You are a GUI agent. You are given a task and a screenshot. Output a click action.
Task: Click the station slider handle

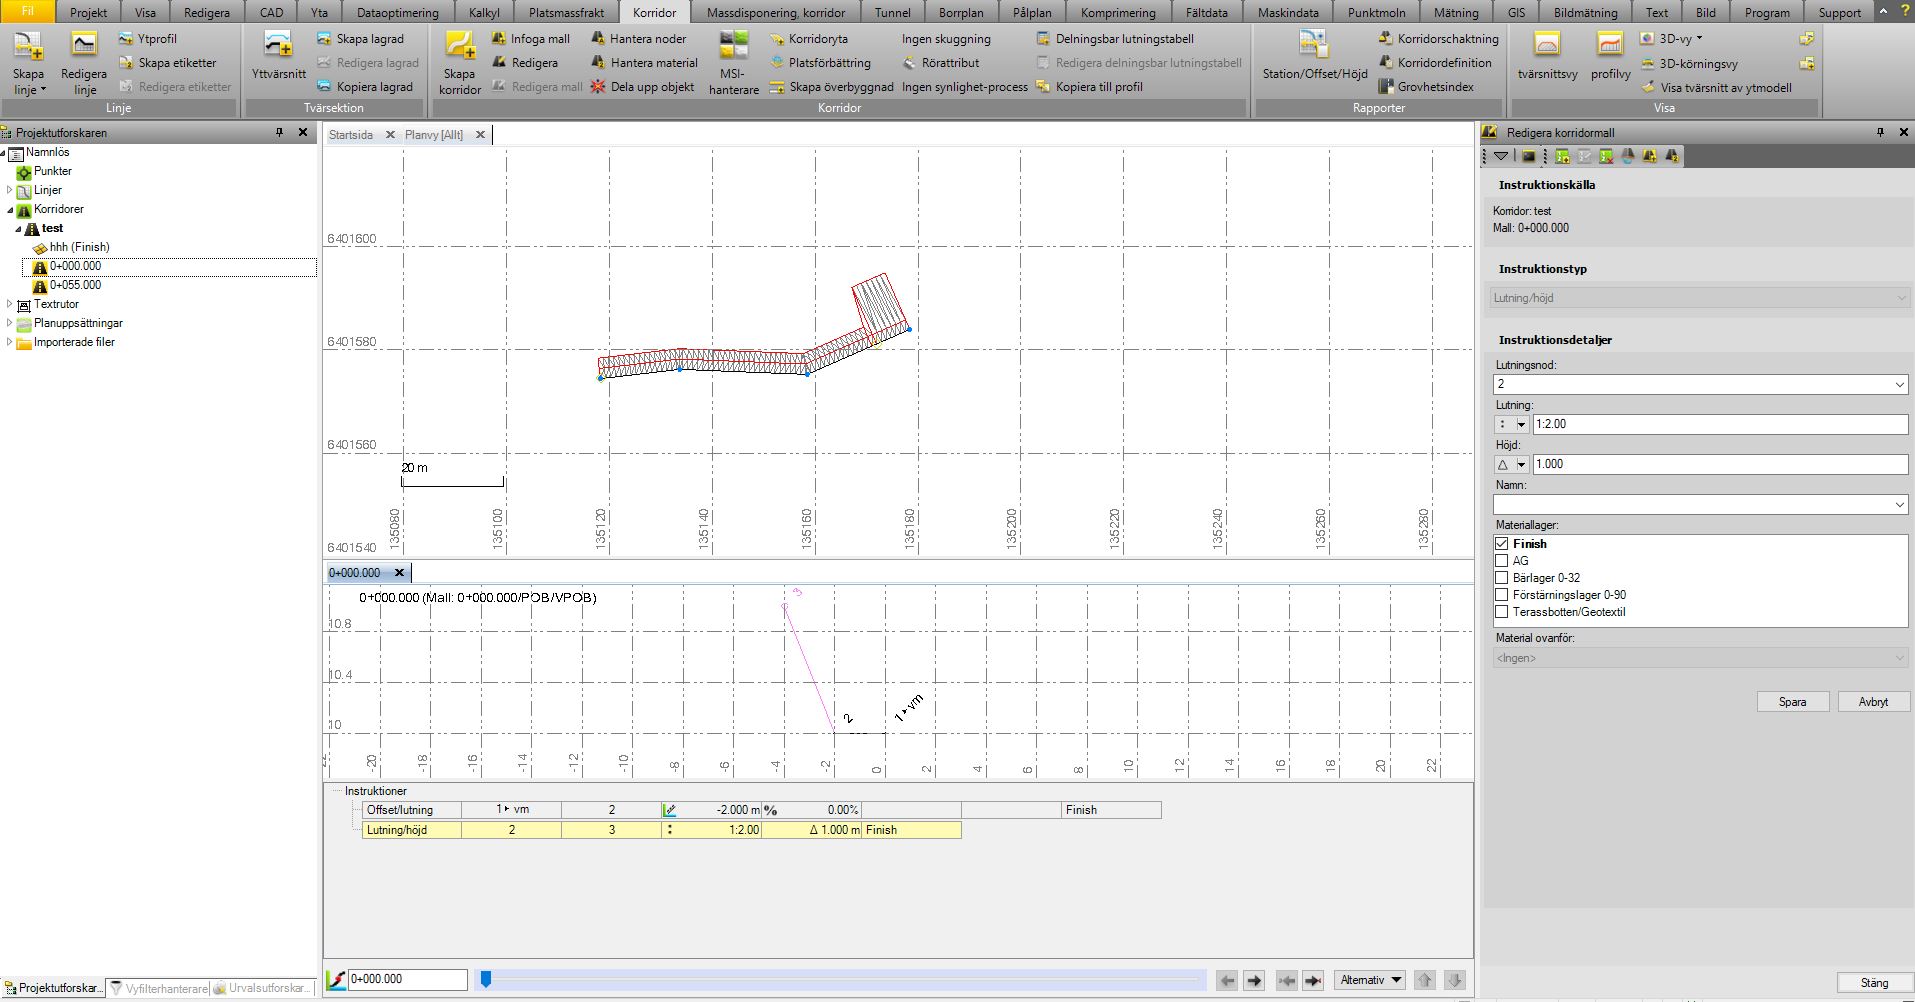pos(486,980)
